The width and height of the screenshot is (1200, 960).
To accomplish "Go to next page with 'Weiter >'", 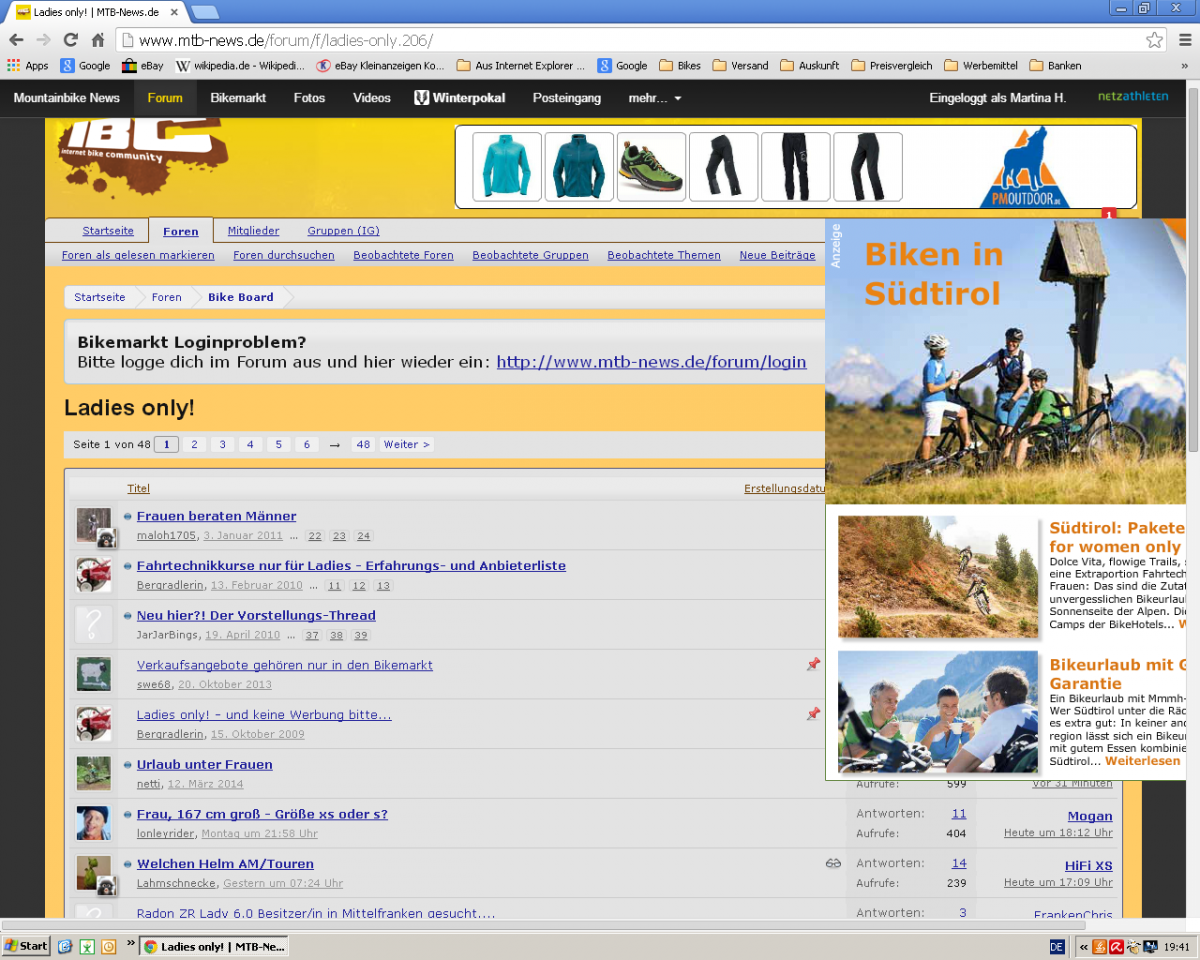I will 406,445.
